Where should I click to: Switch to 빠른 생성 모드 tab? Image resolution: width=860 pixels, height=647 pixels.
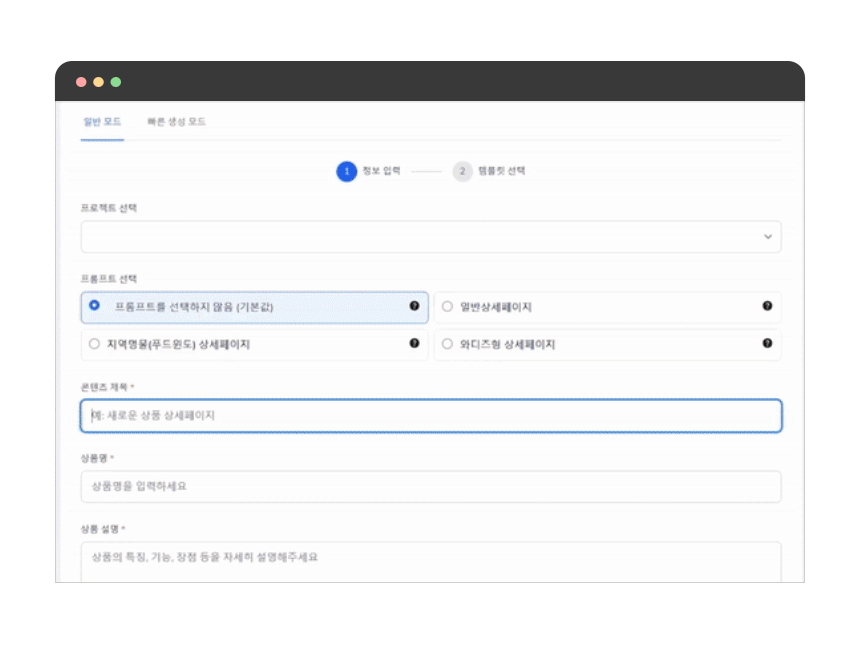tap(176, 121)
